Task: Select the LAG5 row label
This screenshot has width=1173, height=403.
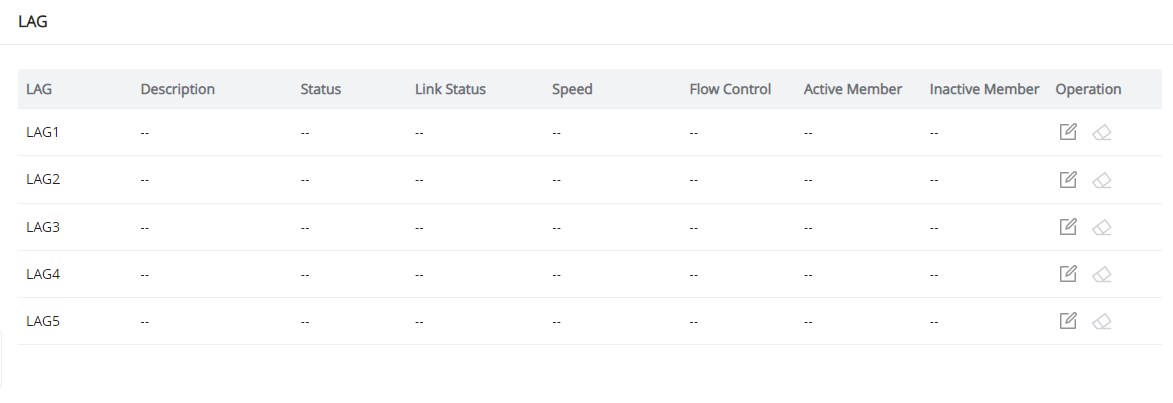Action: [43, 321]
